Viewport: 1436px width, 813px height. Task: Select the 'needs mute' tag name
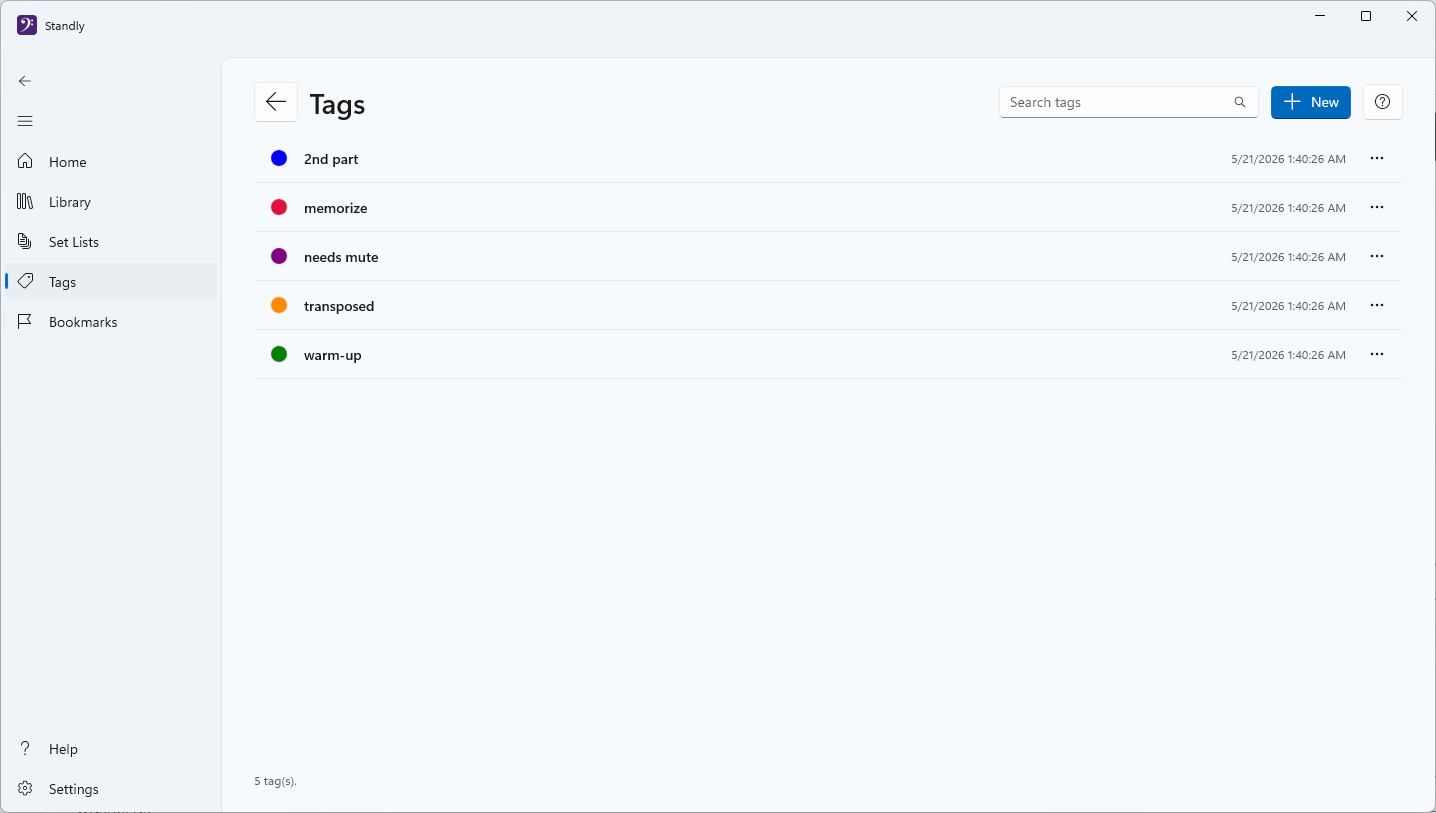click(341, 257)
